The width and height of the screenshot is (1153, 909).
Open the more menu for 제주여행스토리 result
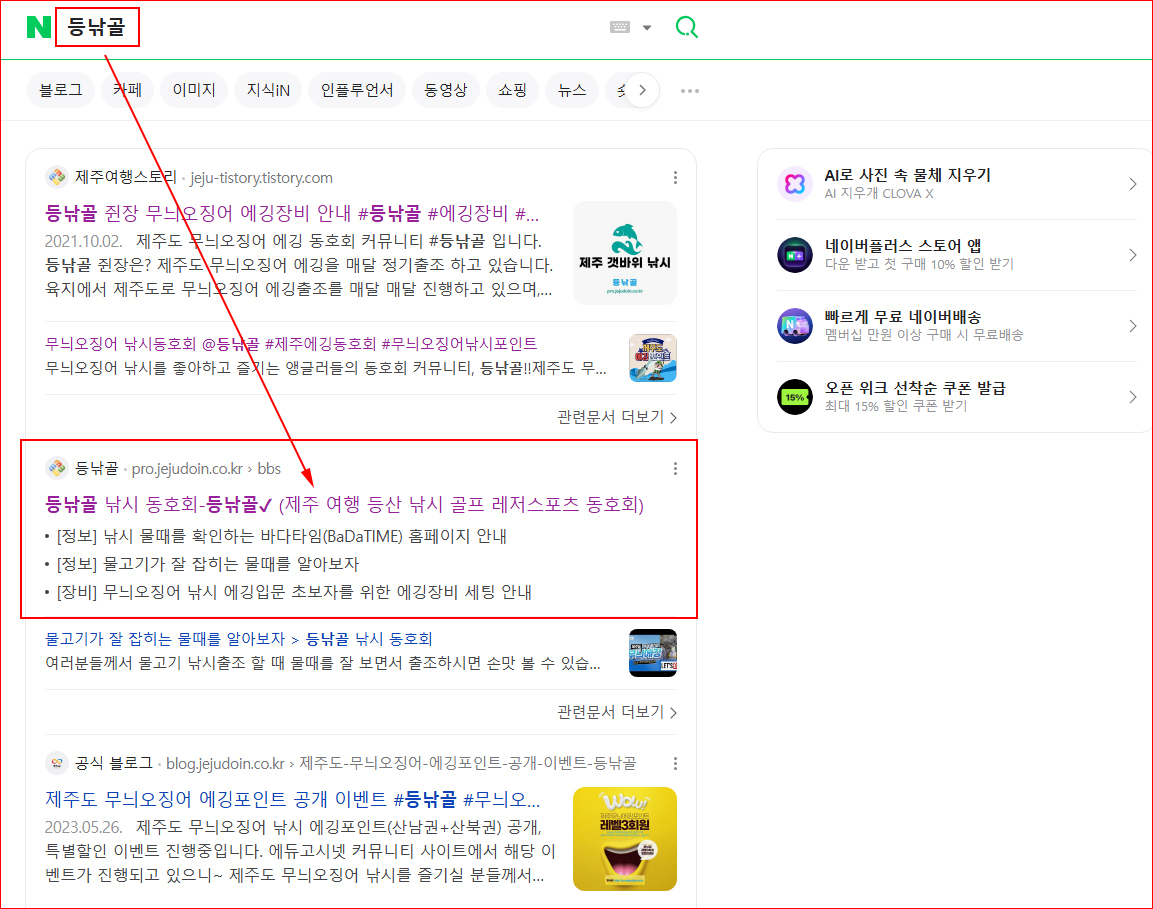(675, 178)
